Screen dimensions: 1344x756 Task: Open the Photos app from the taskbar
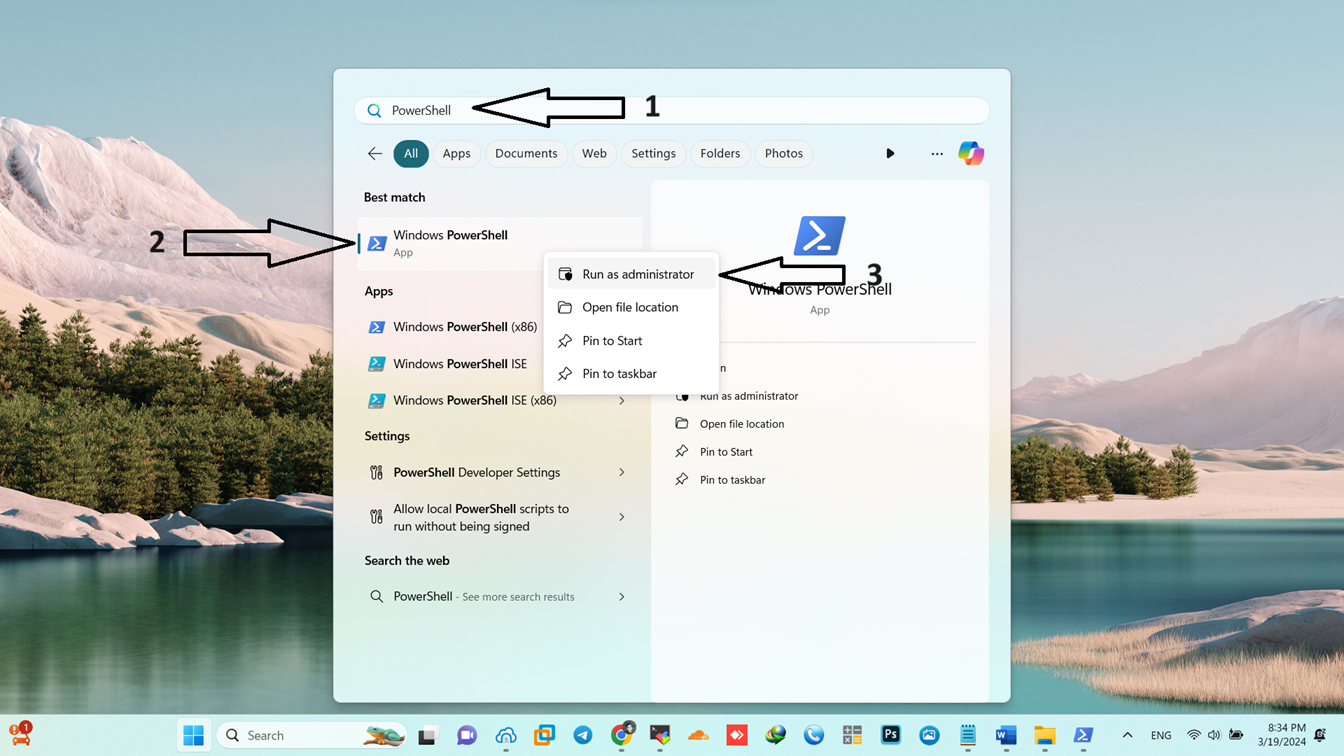pyautogui.click(x=929, y=736)
